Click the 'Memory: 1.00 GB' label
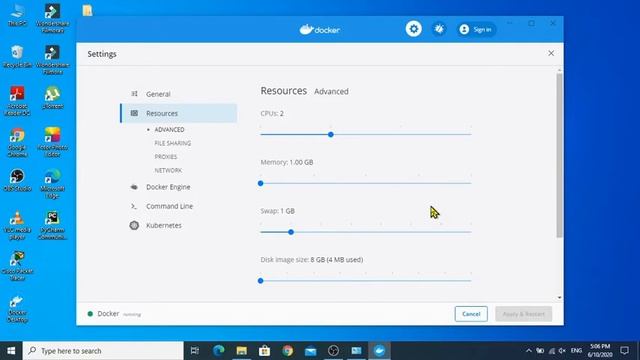The height and width of the screenshot is (360, 640). coord(287,162)
